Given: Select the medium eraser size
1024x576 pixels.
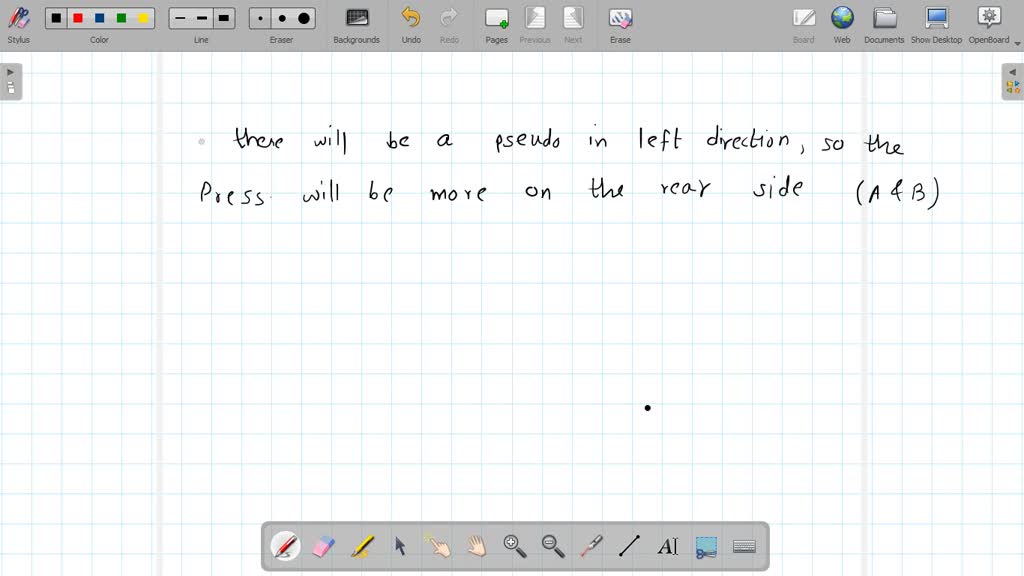Looking at the screenshot, I should click(282, 18).
